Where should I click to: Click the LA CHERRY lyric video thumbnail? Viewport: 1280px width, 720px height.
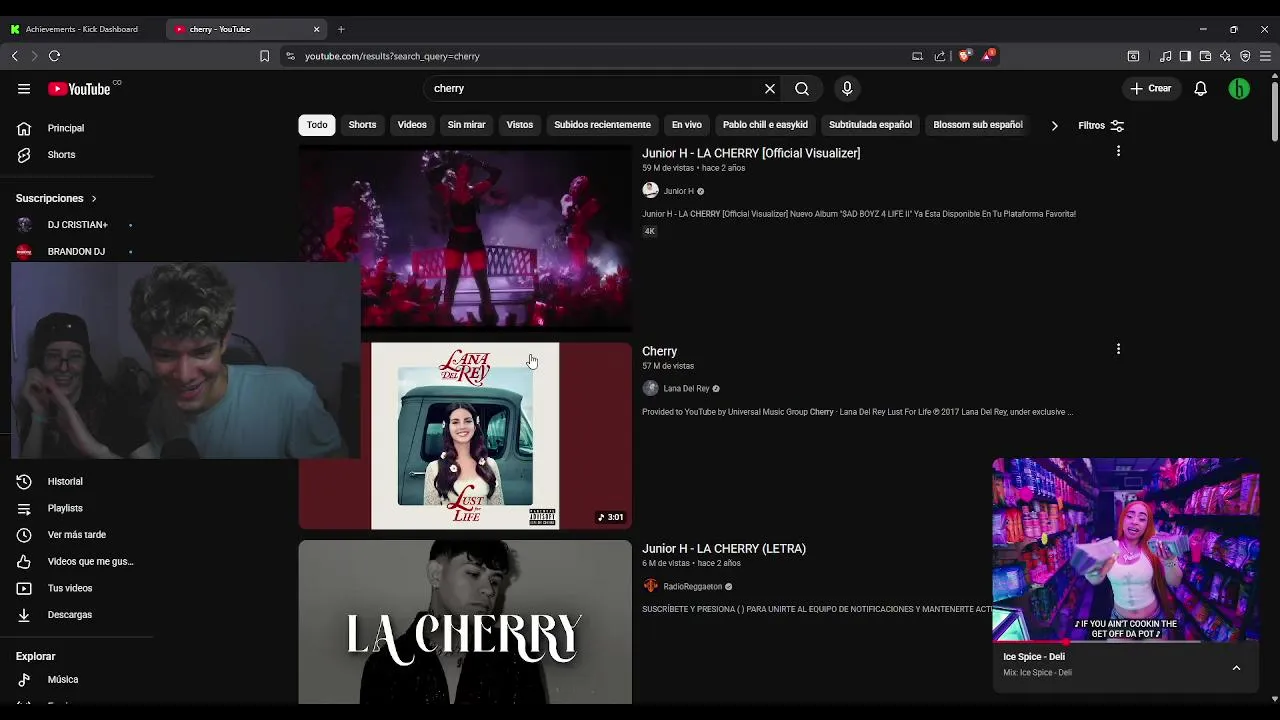pyautogui.click(x=465, y=622)
